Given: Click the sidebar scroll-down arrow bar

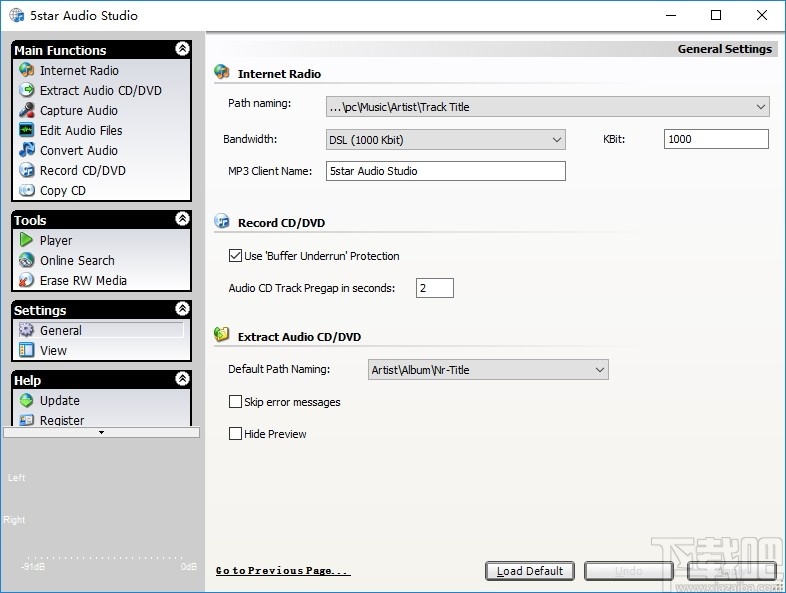Looking at the screenshot, I should point(101,432).
